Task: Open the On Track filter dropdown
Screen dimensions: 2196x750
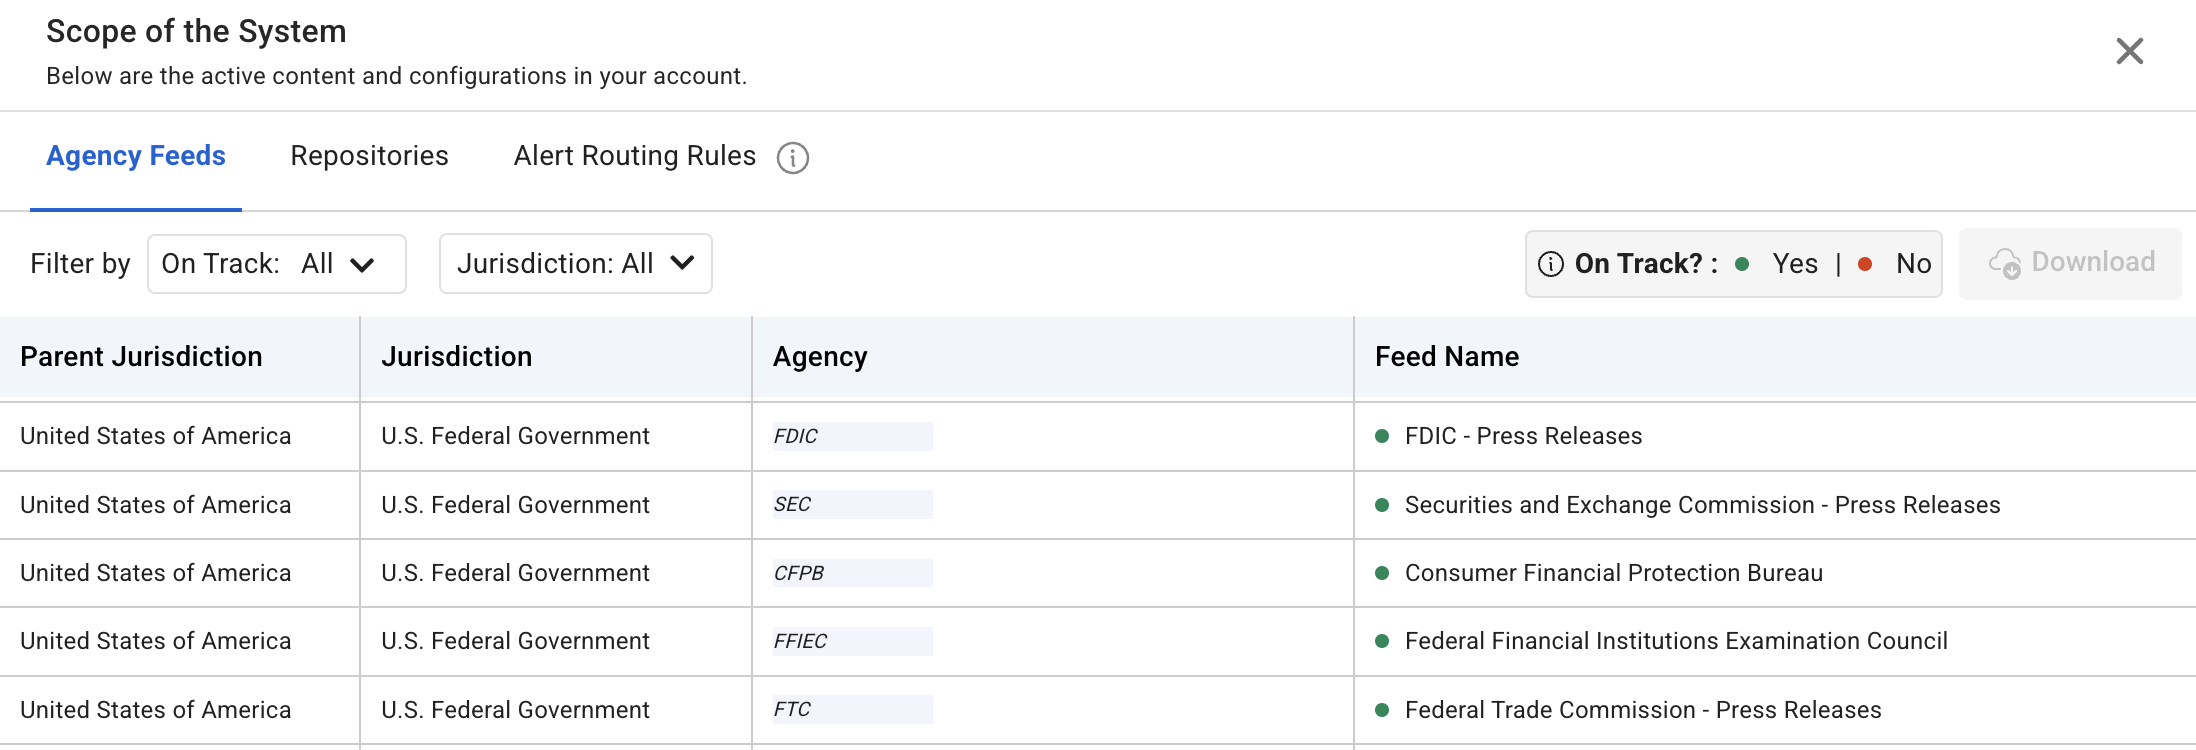Action: pyautogui.click(x=276, y=264)
